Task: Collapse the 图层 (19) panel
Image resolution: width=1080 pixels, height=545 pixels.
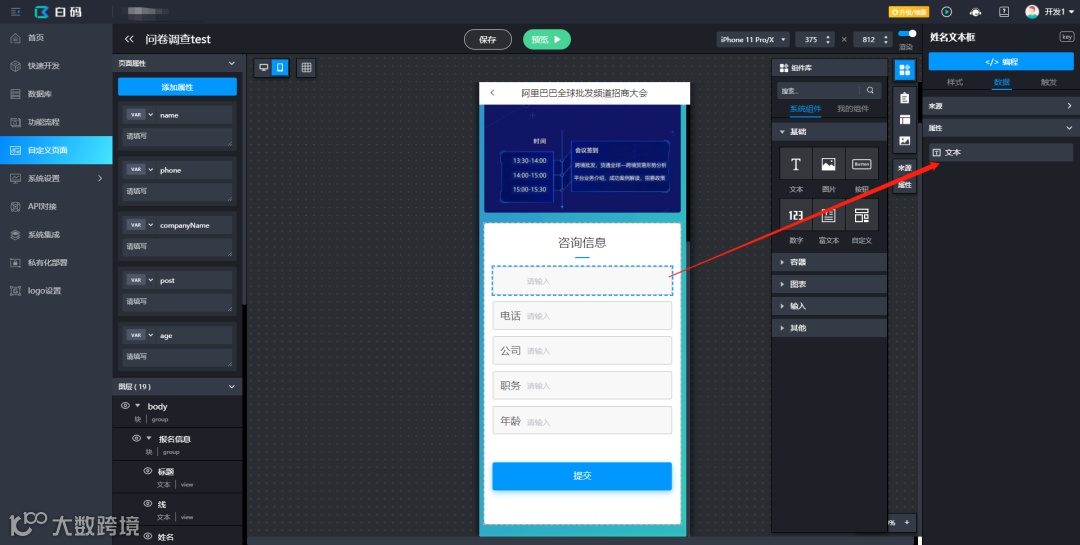Action: pyautogui.click(x=231, y=387)
